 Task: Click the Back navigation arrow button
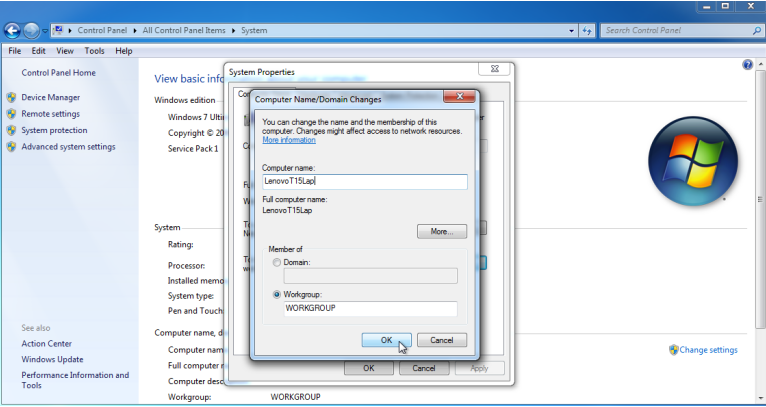tap(13, 31)
